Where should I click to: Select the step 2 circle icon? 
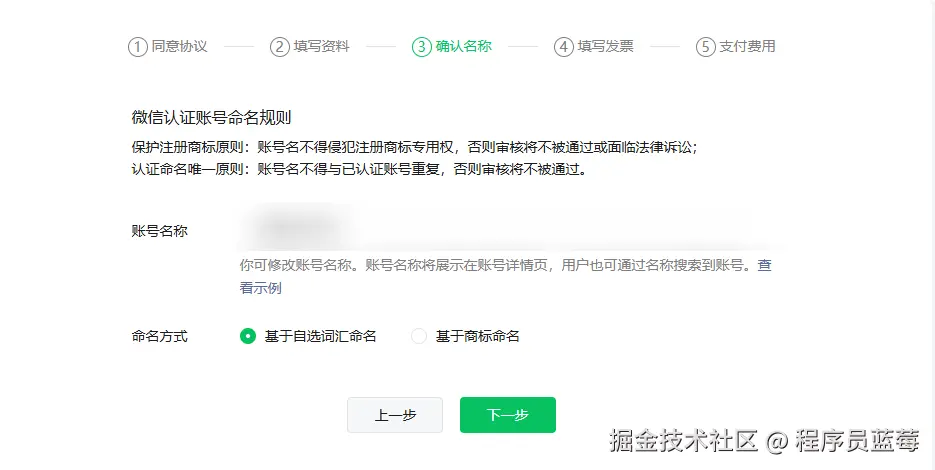[x=280, y=47]
